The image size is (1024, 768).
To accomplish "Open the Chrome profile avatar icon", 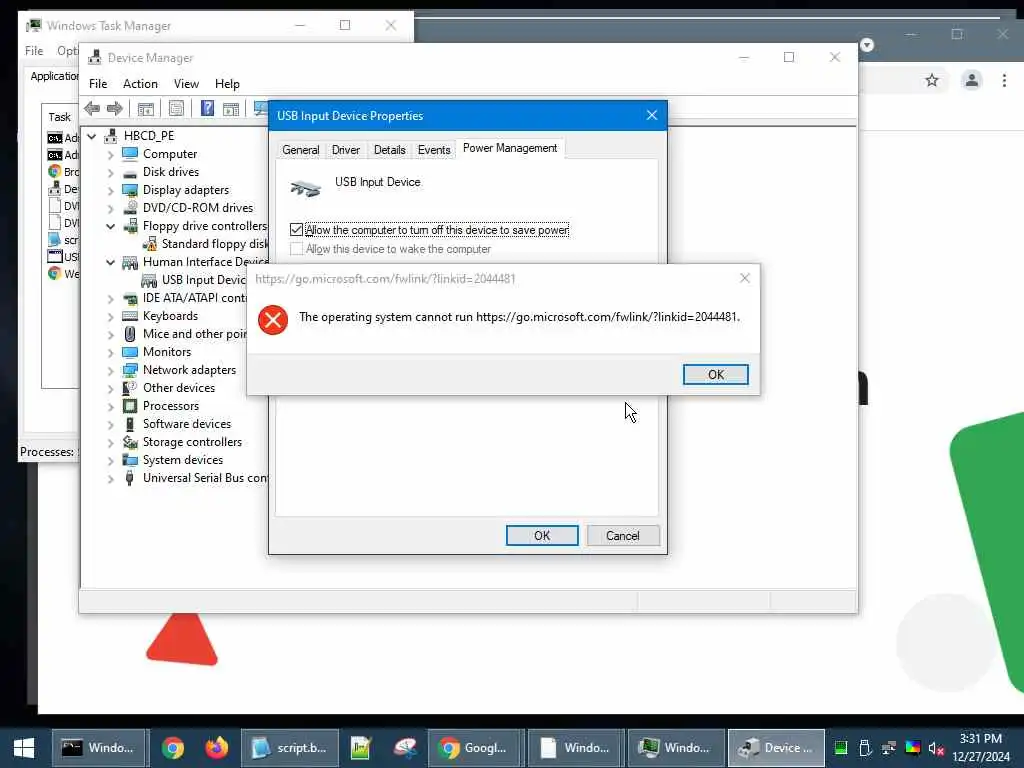I will tap(972, 80).
